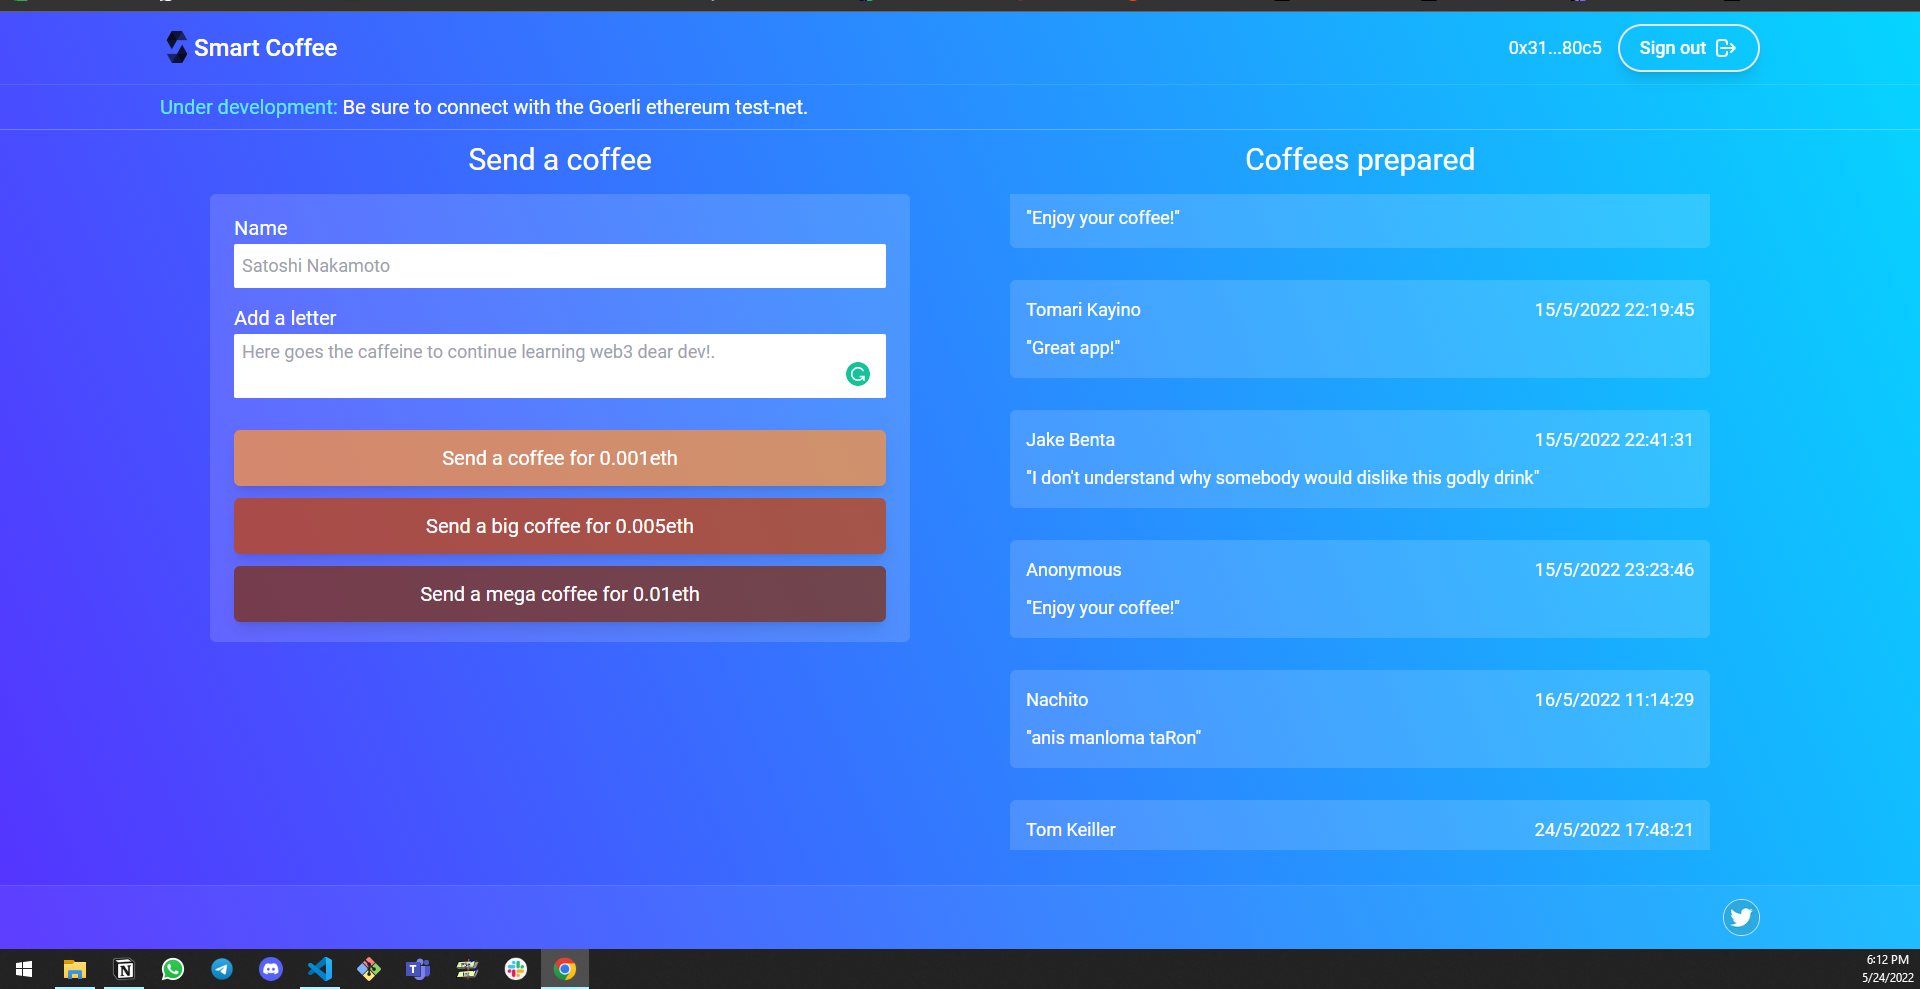The width and height of the screenshot is (1920, 989).
Task: Click Send a big coffee for 0.005eth
Action: (x=559, y=525)
